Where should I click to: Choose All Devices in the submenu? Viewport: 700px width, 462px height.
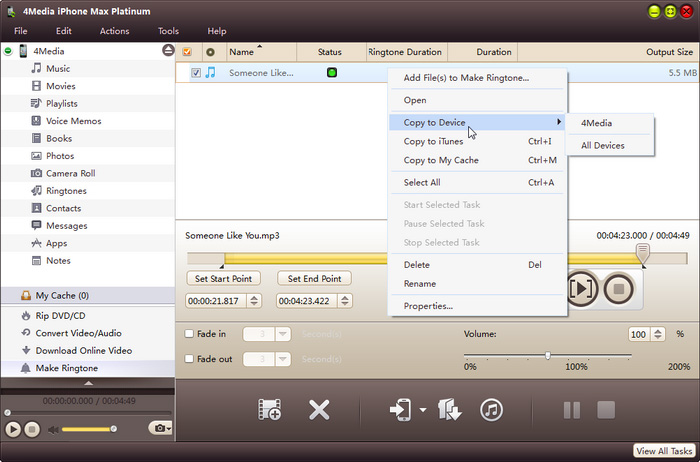603,146
